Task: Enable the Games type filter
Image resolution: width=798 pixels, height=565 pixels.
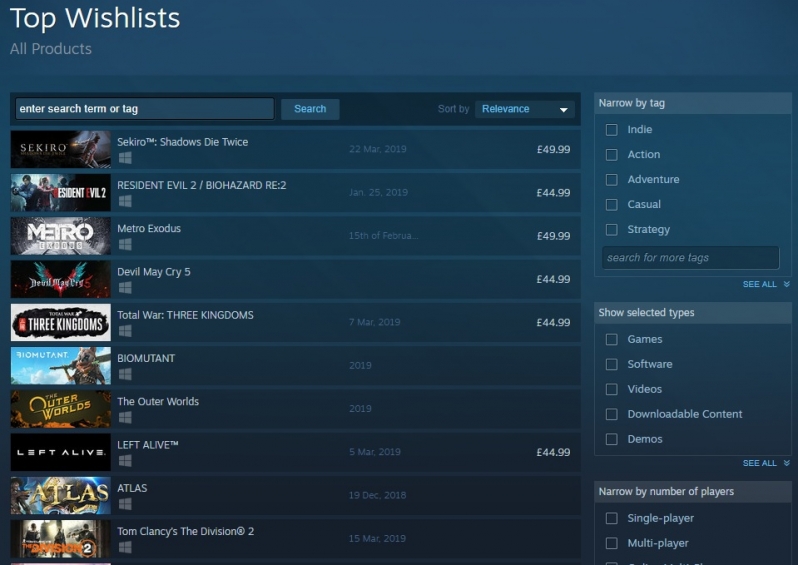Action: coord(612,340)
